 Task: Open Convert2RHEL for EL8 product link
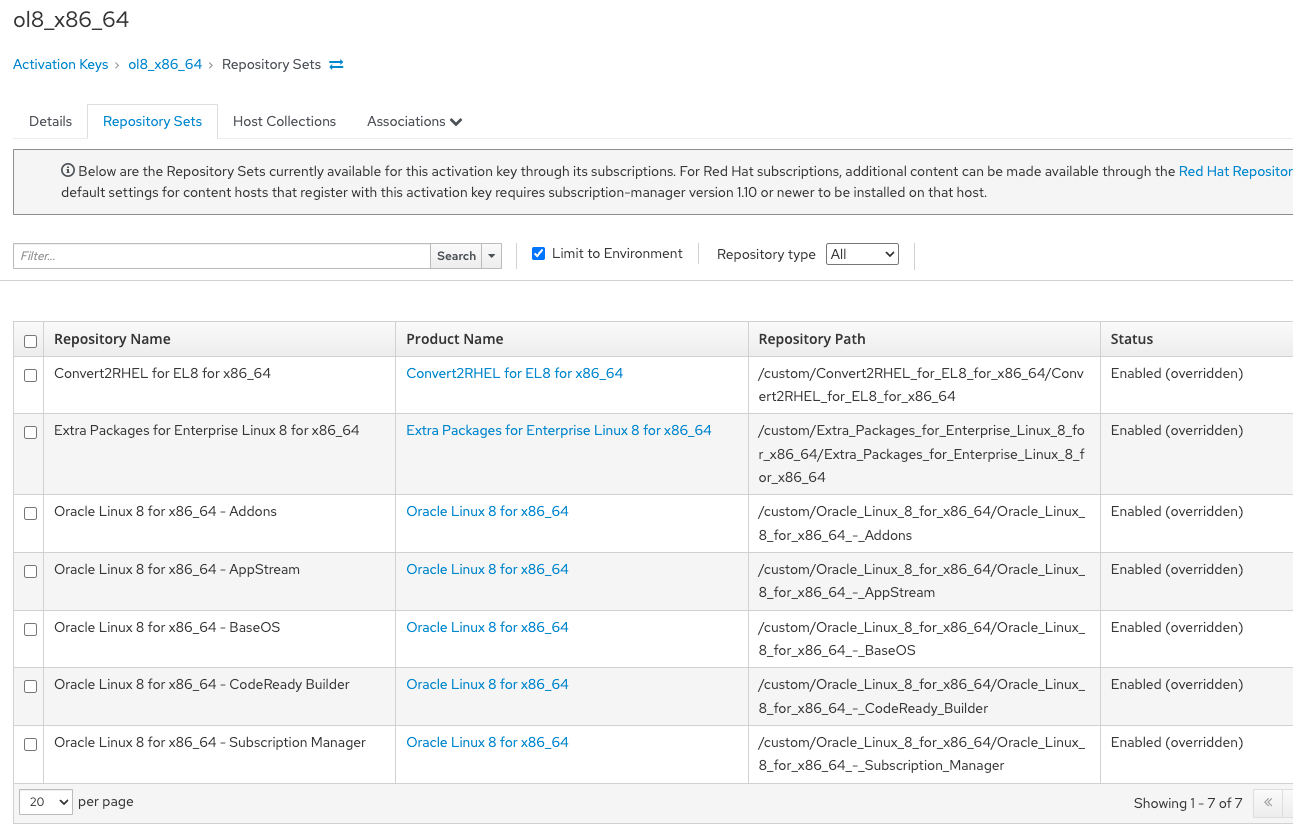click(x=514, y=373)
